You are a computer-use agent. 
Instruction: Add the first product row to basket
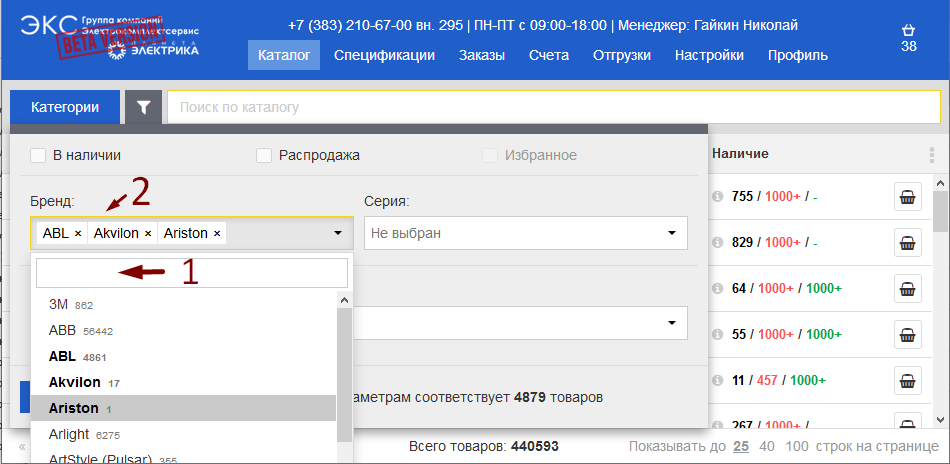(x=906, y=197)
